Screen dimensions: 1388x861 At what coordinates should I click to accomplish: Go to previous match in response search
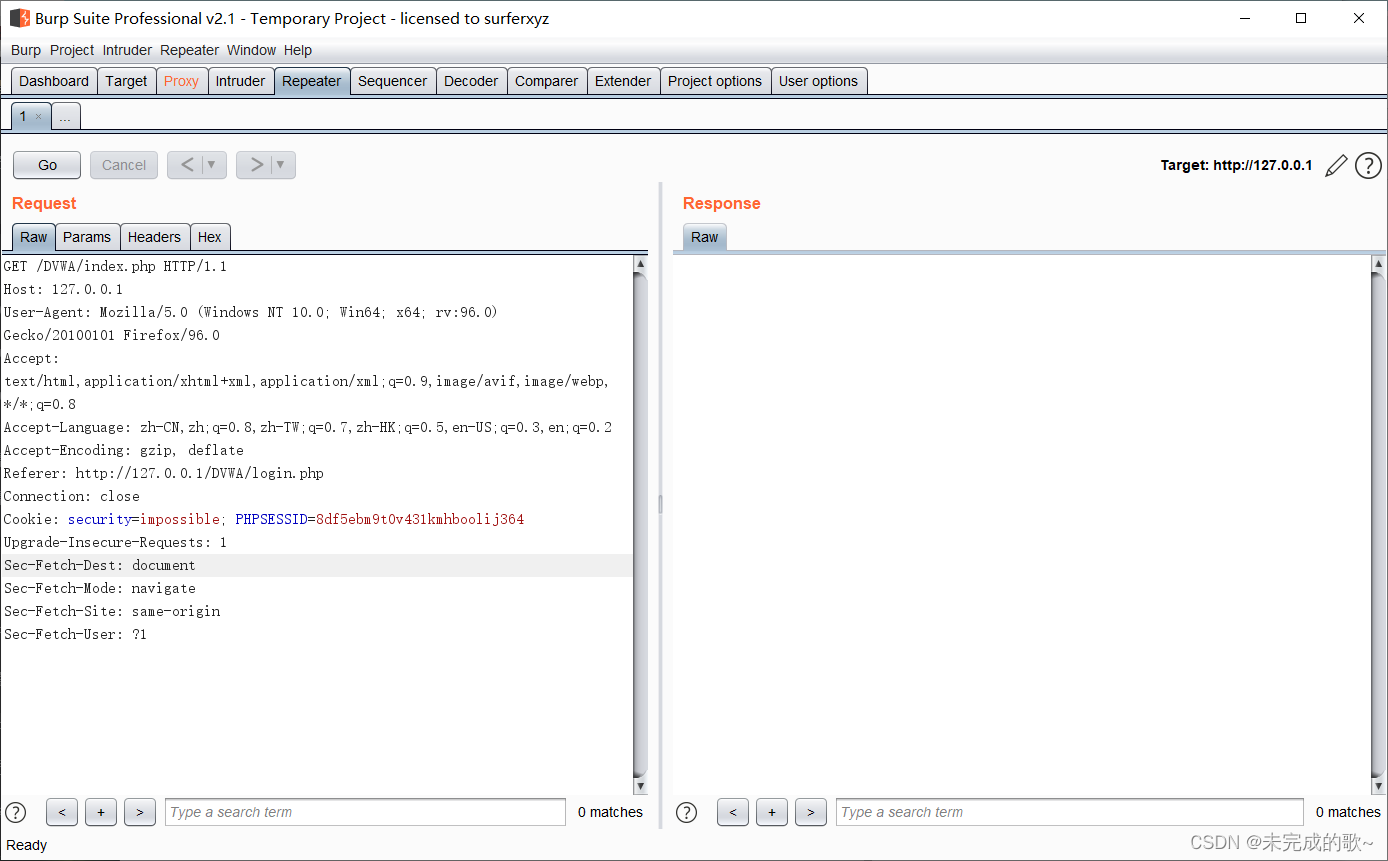[733, 812]
